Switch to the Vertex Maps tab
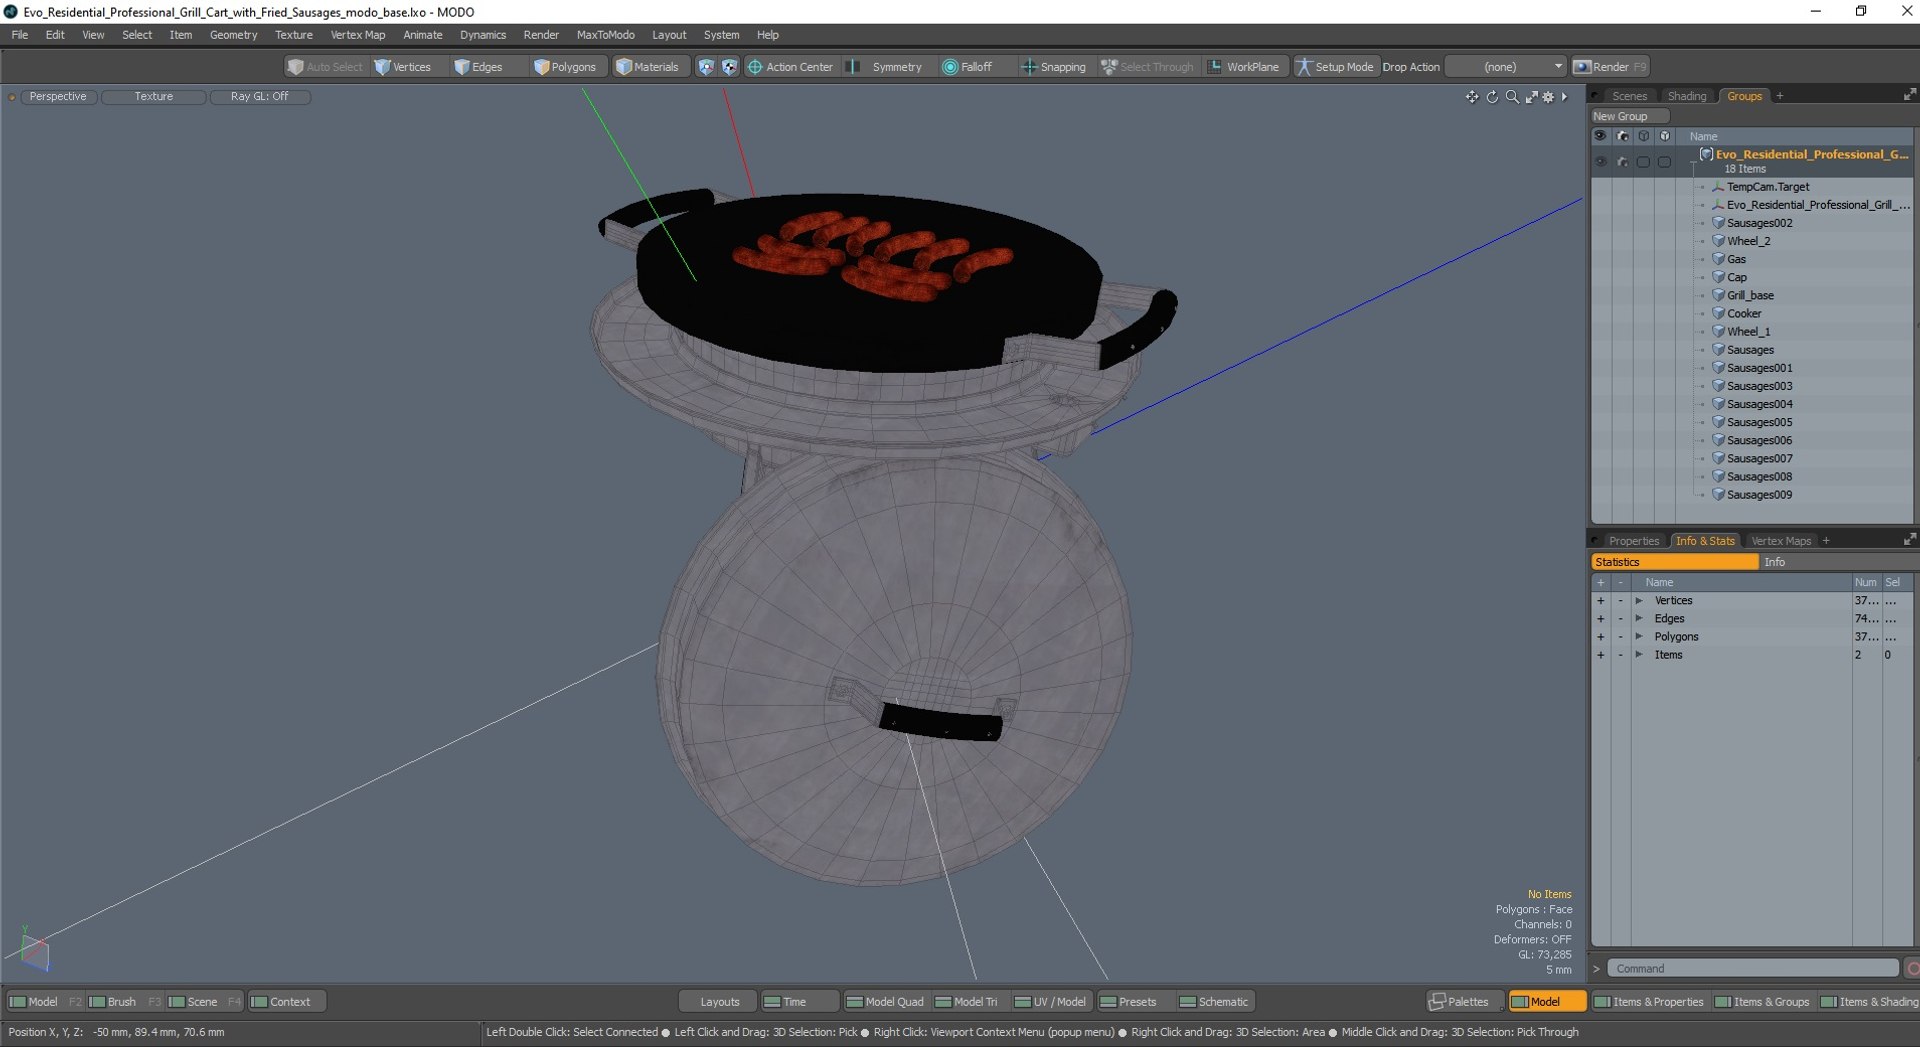 coord(1781,541)
